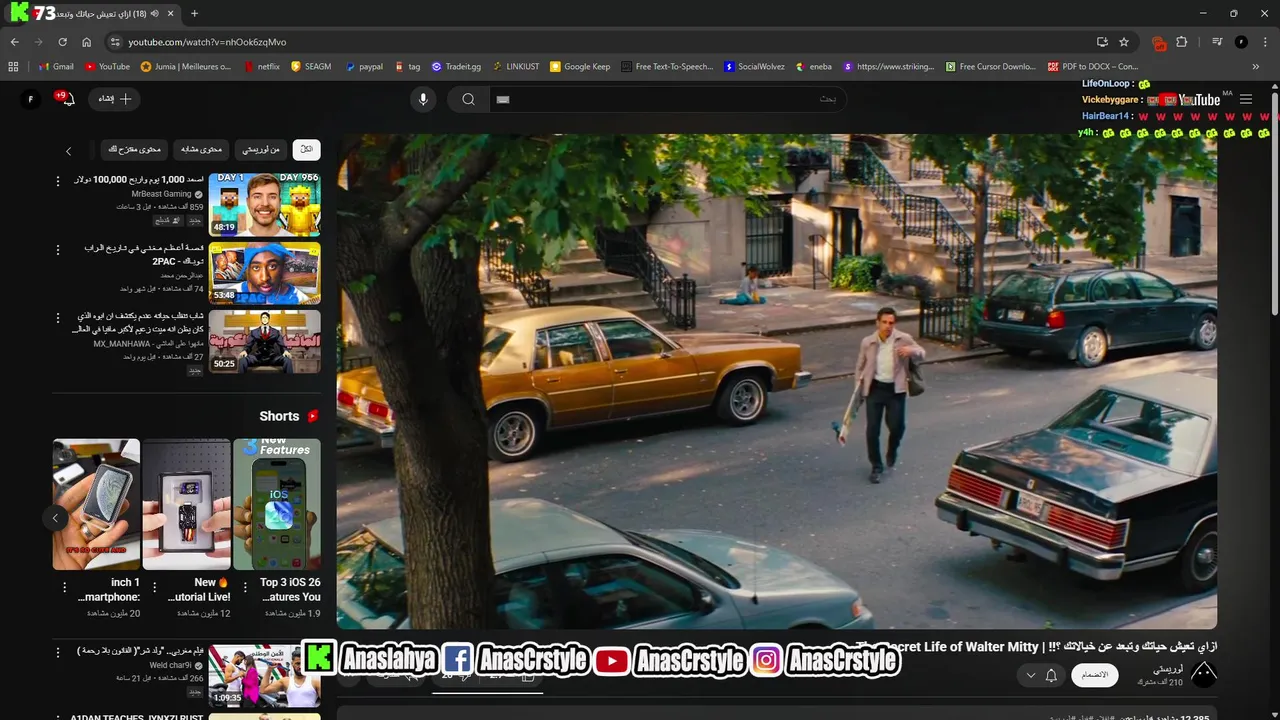This screenshot has width=1280, height=720.
Task: Open YouTube notifications bell
Action: coord(68,99)
